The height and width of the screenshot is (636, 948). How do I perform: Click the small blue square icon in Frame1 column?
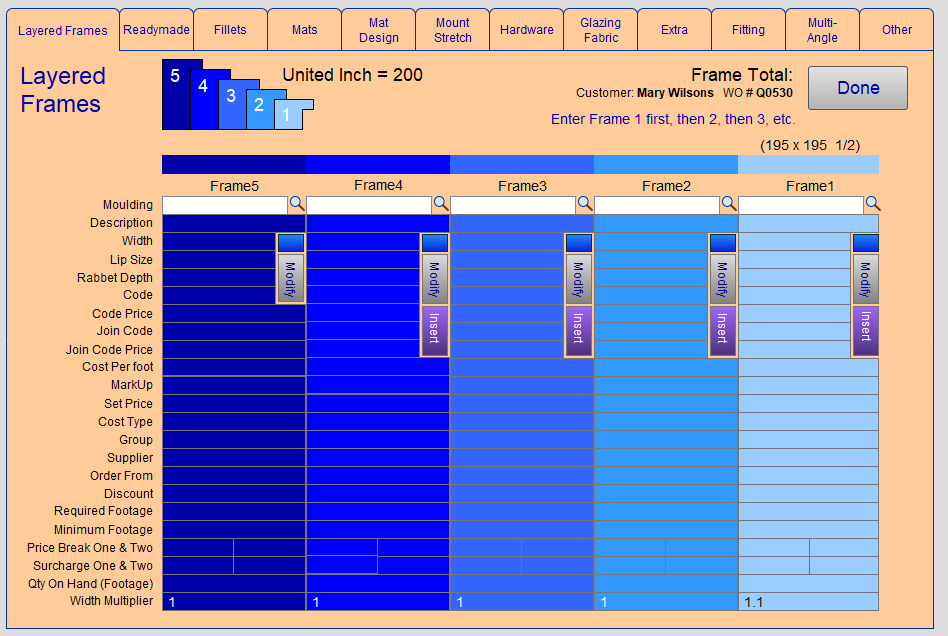click(865, 243)
